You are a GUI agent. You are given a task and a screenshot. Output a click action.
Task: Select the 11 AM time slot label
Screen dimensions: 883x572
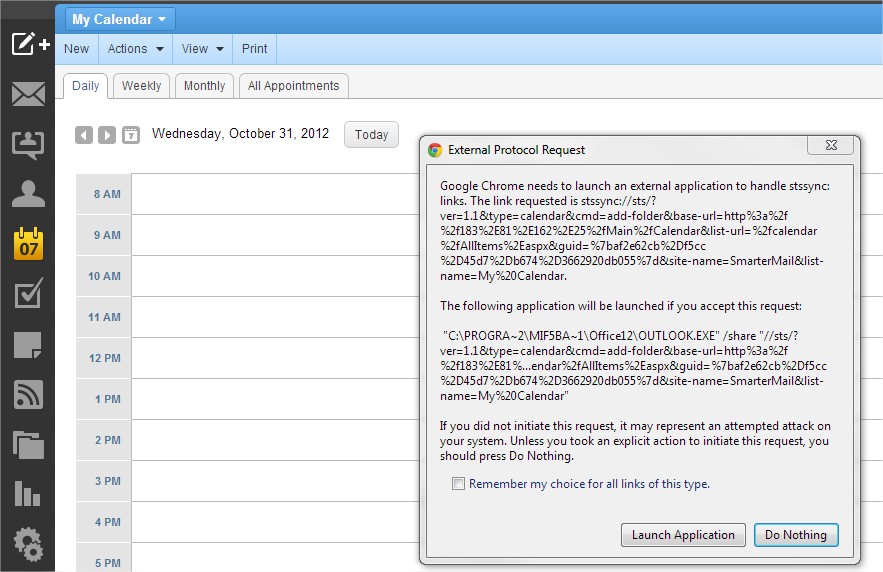click(x=104, y=318)
